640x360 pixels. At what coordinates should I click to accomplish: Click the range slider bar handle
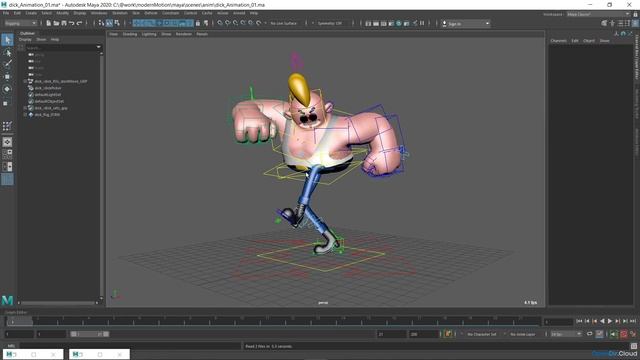(x=90, y=334)
